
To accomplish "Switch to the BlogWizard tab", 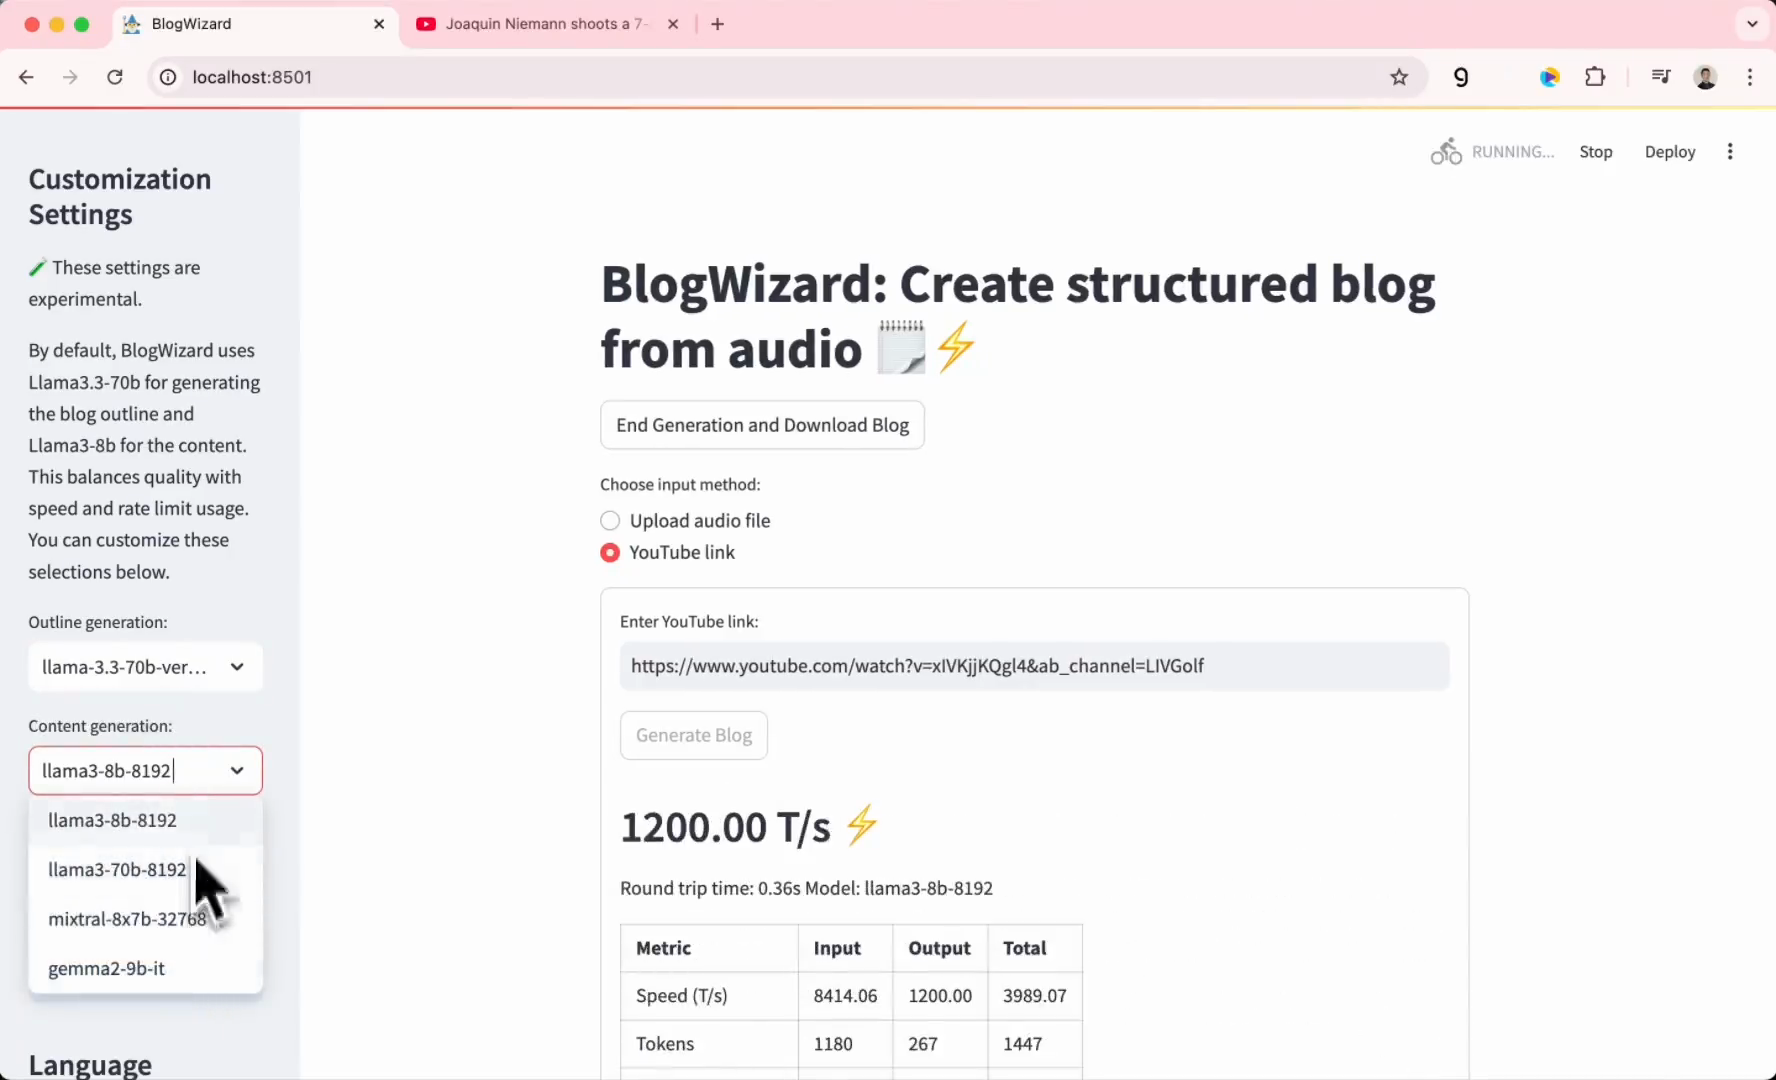I will [x=255, y=24].
